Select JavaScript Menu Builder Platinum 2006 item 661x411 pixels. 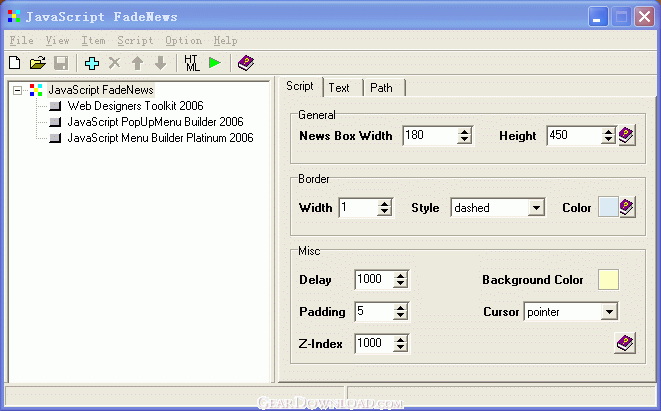[160, 138]
